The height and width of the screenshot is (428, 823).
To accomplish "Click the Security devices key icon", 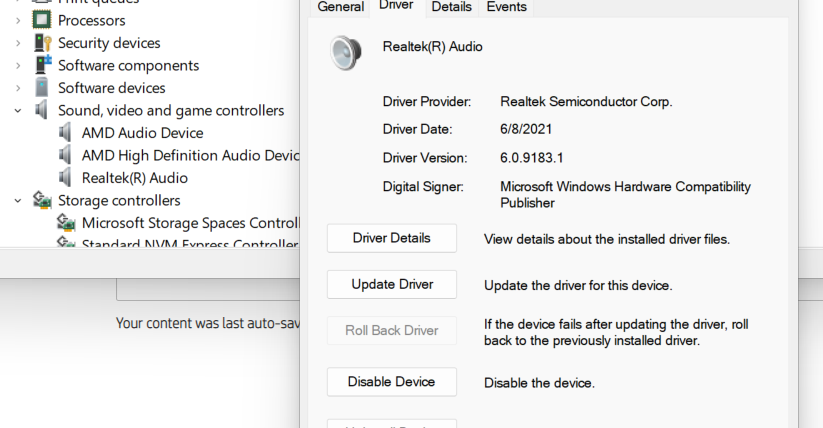I will [x=42, y=43].
